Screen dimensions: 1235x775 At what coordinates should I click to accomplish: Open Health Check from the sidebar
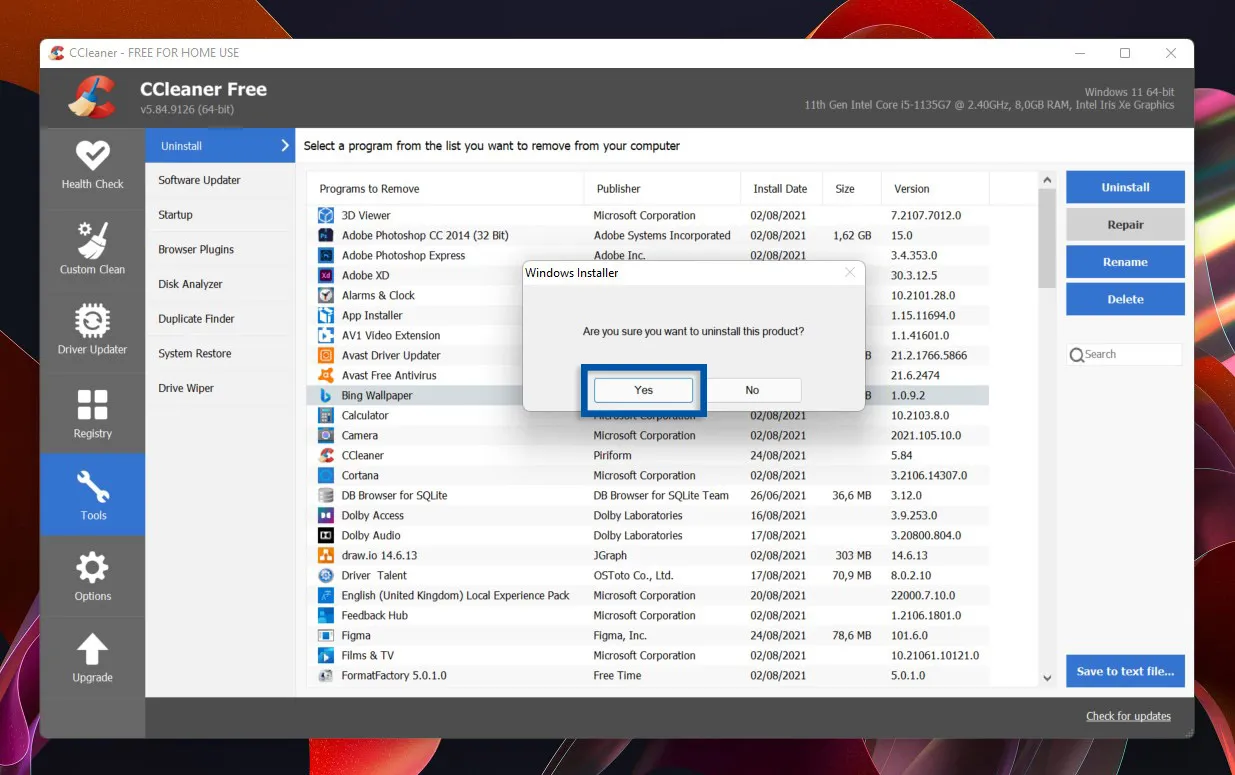point(92,166)
